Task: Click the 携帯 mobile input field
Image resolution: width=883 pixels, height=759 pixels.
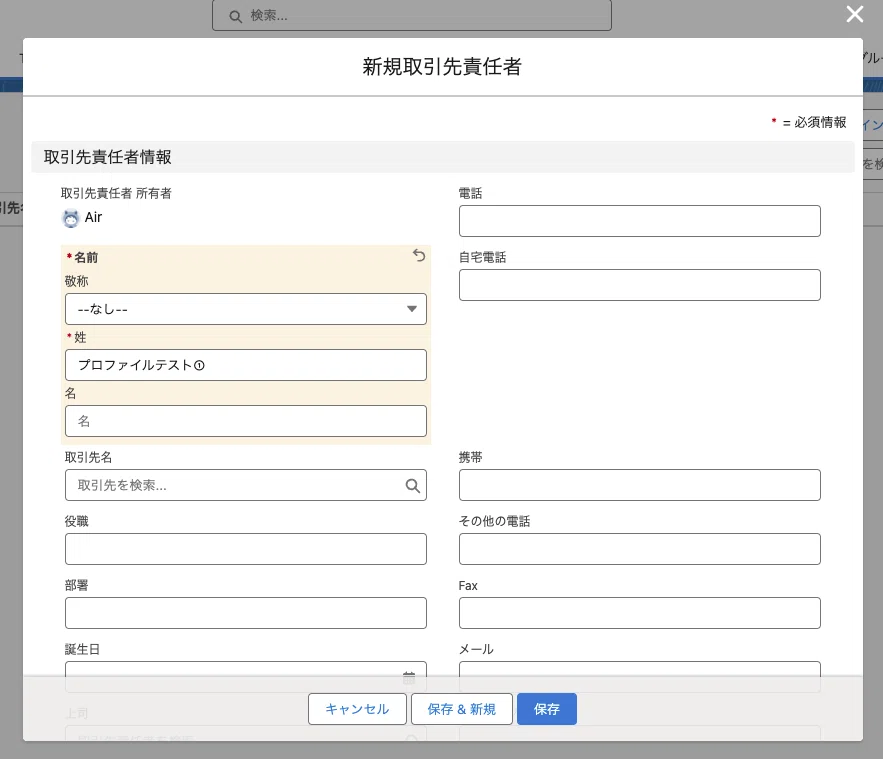Action: point(639,485)
